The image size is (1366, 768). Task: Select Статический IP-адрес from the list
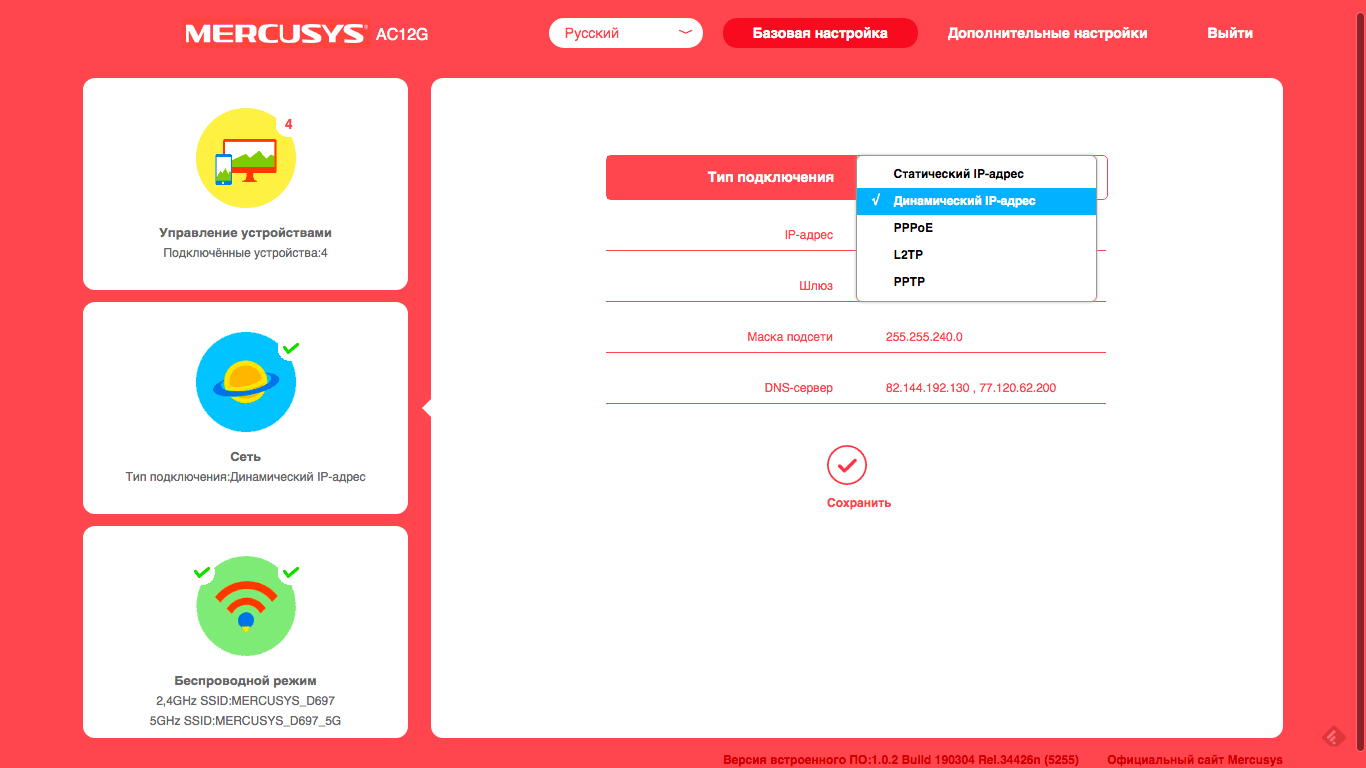pos(958,174)
